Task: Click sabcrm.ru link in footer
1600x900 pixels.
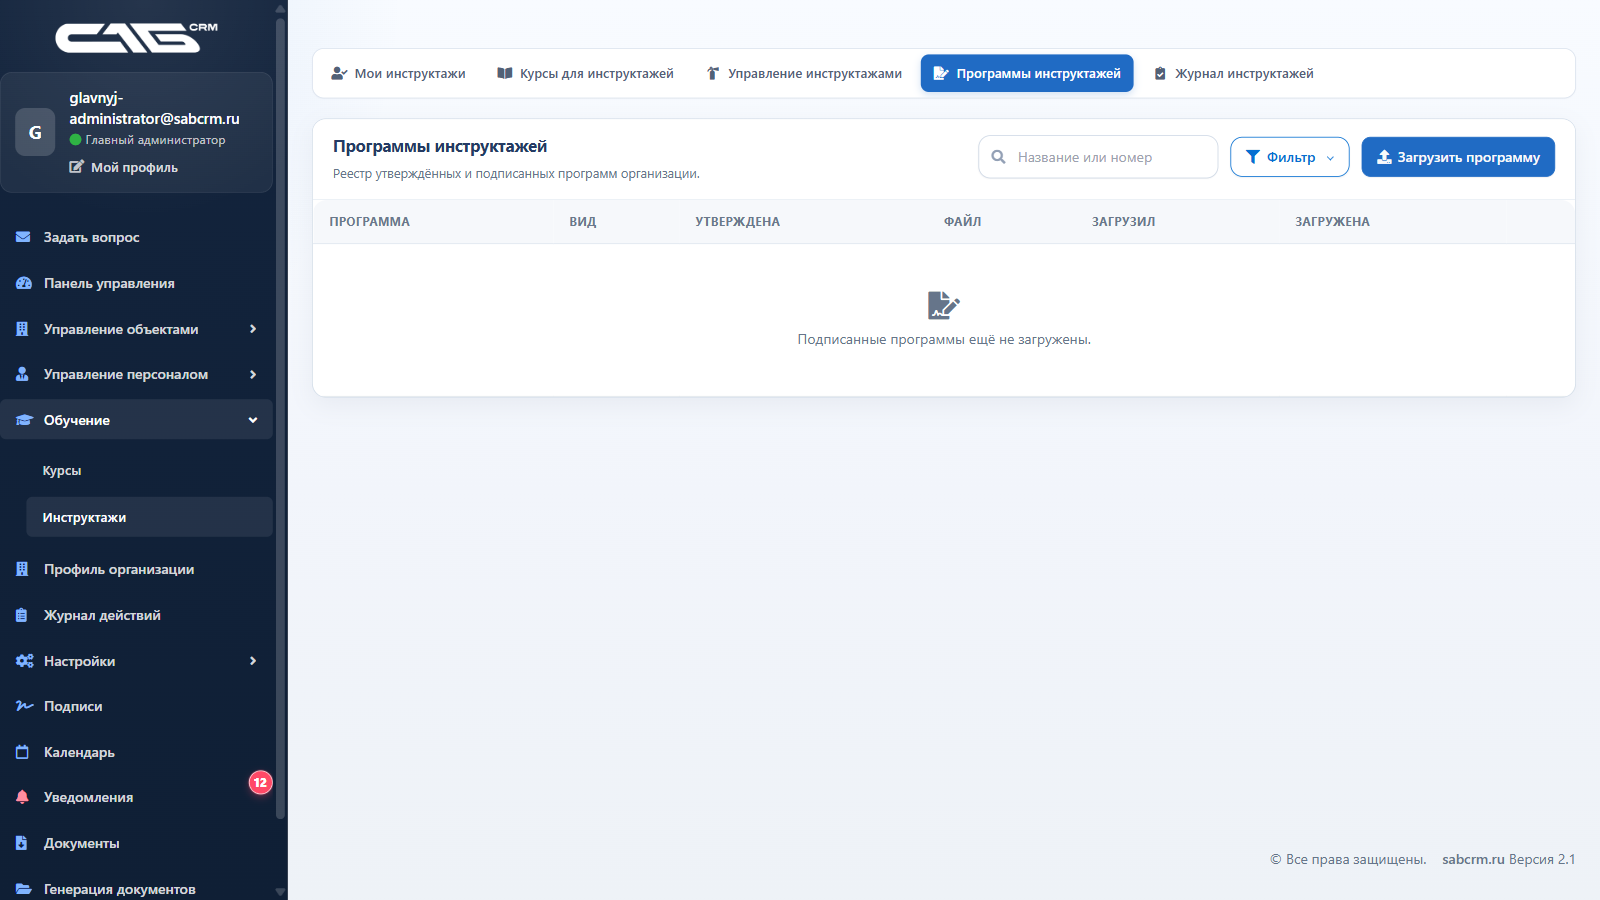Action: pos(1473,859)
